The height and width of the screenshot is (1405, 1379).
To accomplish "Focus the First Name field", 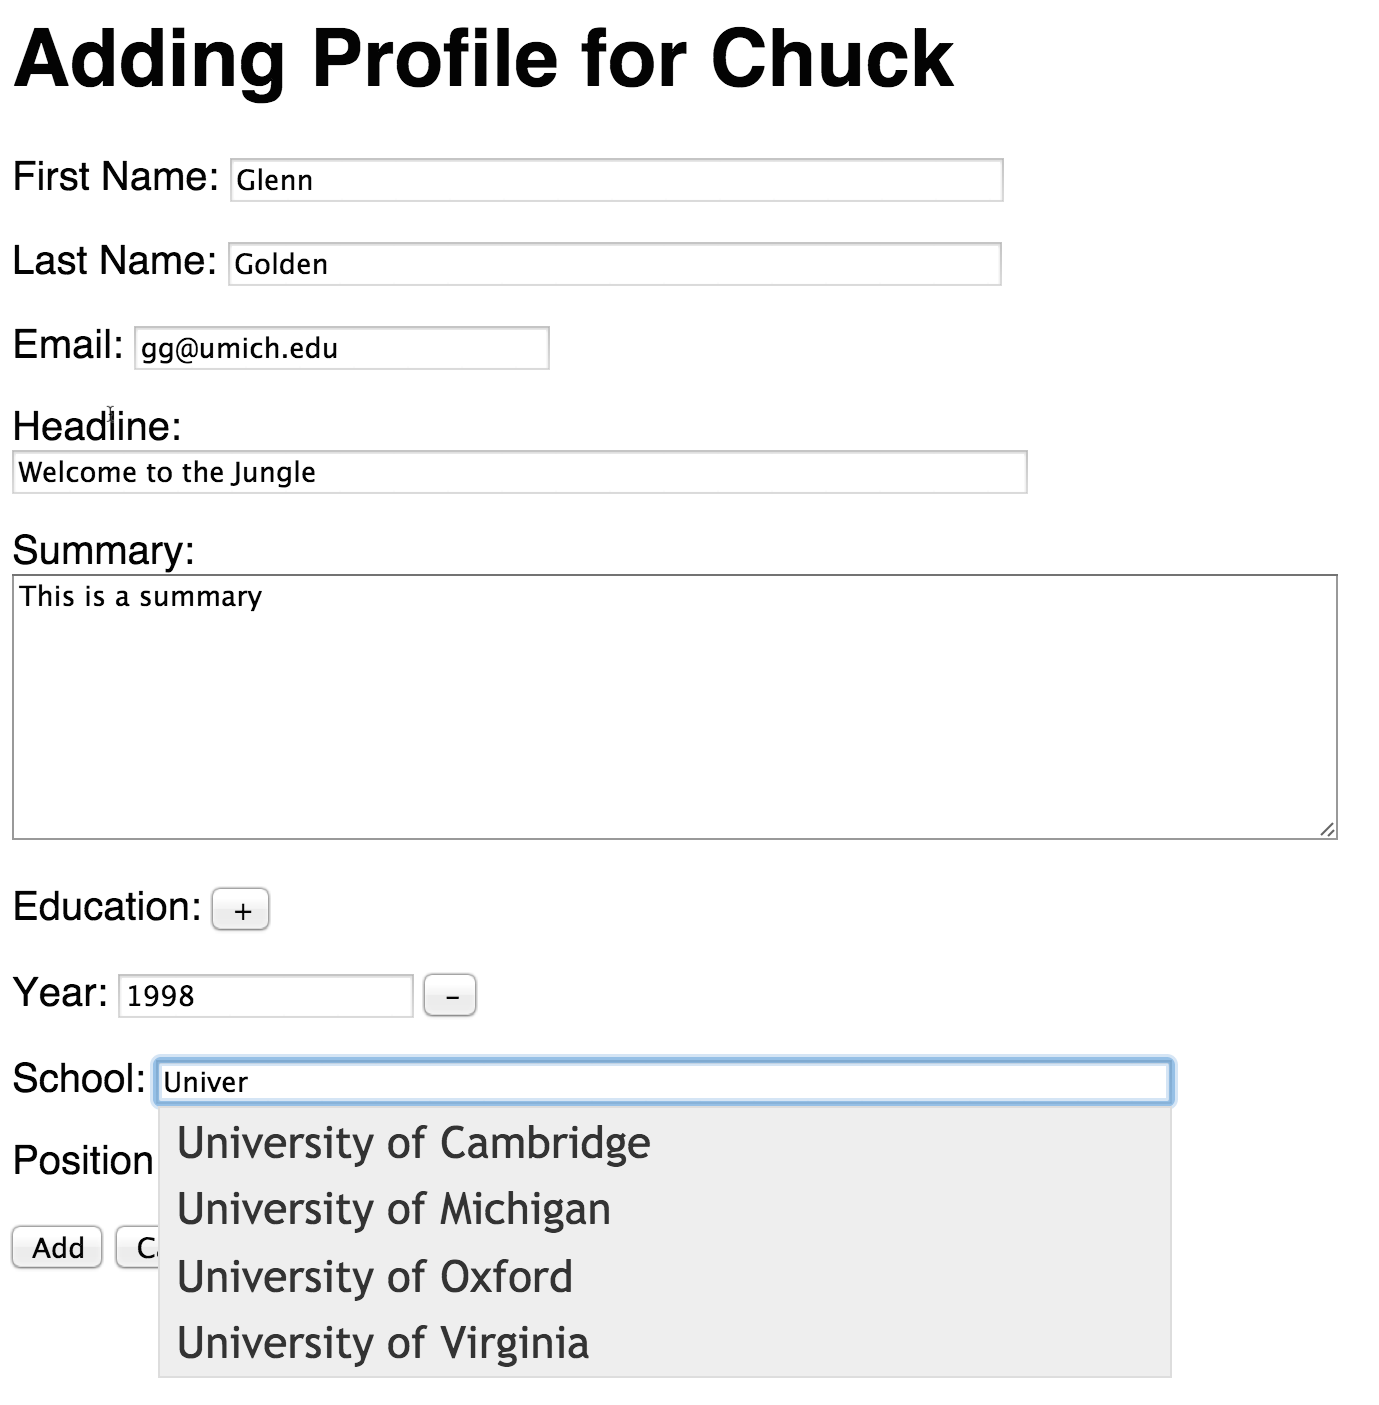I will coord(617,180).
